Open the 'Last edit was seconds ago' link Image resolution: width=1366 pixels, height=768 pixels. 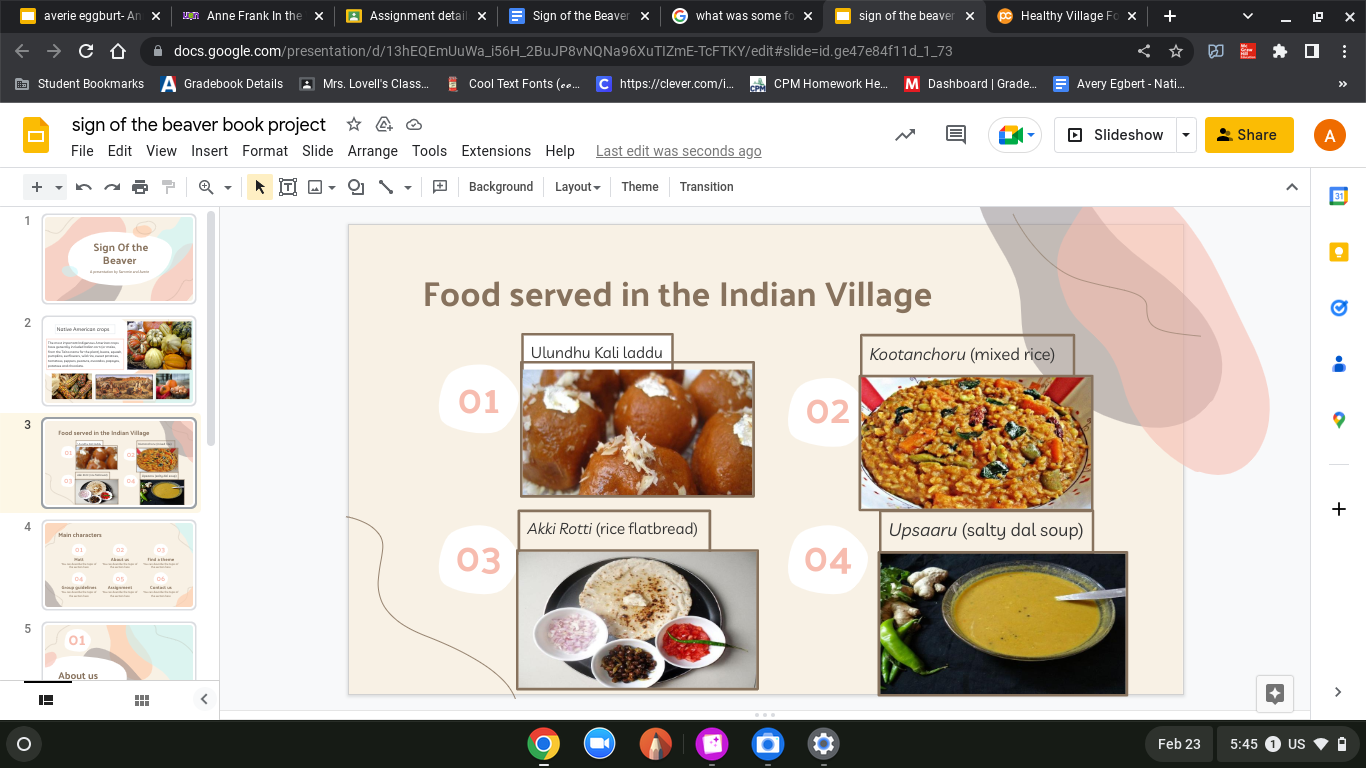(x=678, y=151)
